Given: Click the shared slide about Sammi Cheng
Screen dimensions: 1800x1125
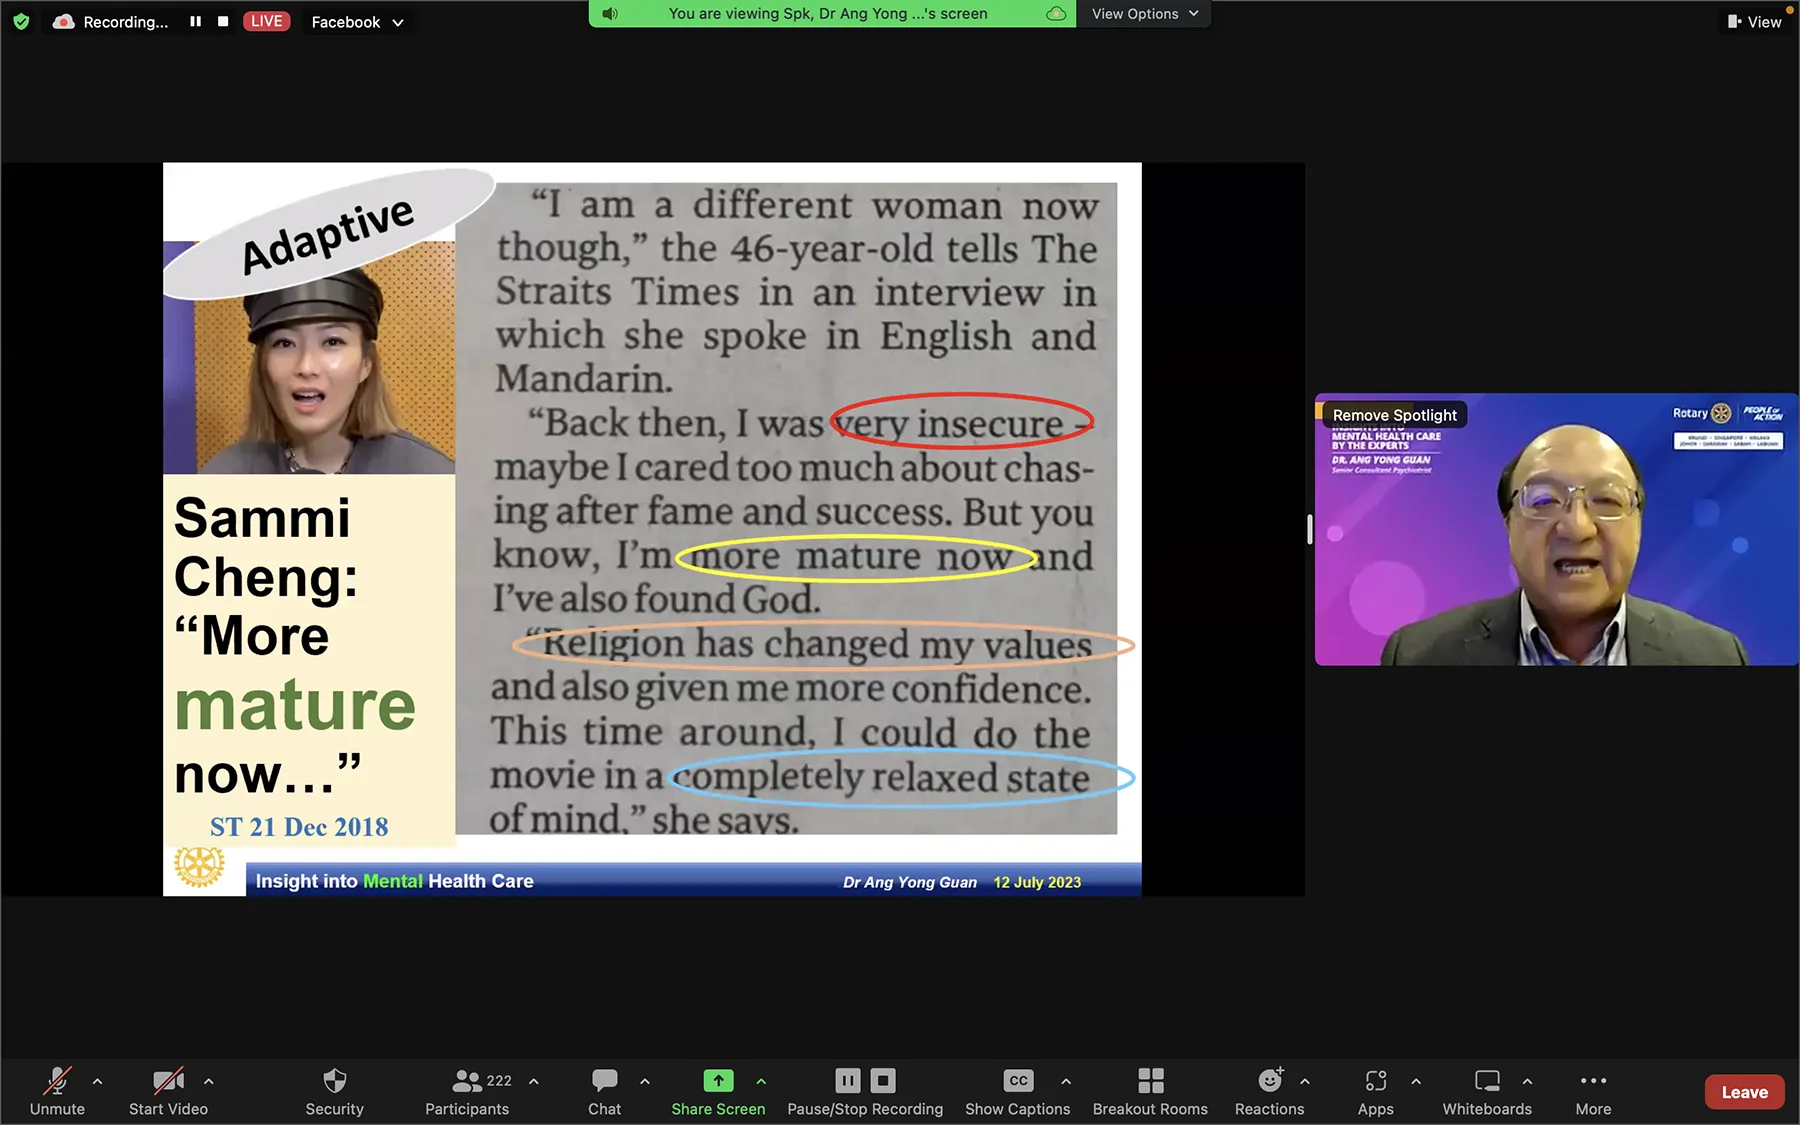Looking at the screenshot, I should click(652, 529).
